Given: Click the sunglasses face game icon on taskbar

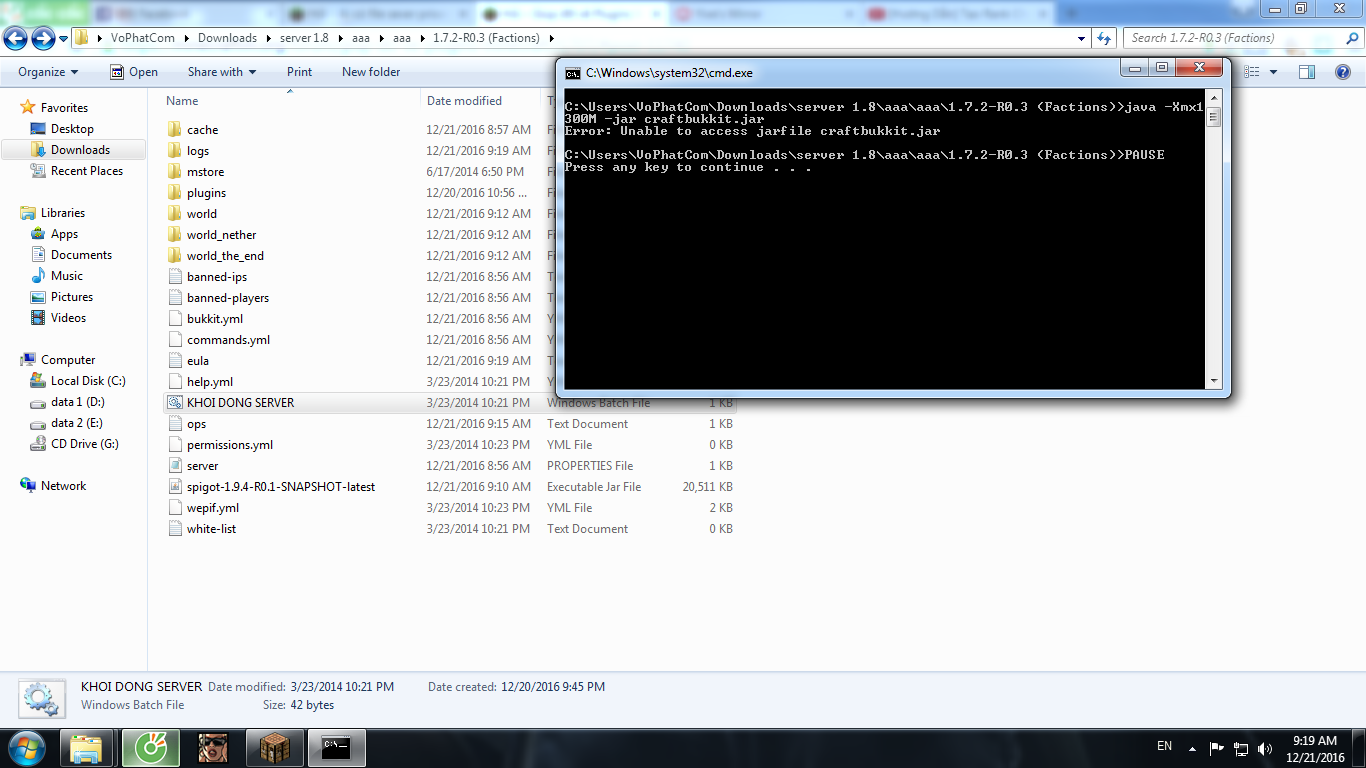Looking at the screenshot, I should [x=213, y=747].
